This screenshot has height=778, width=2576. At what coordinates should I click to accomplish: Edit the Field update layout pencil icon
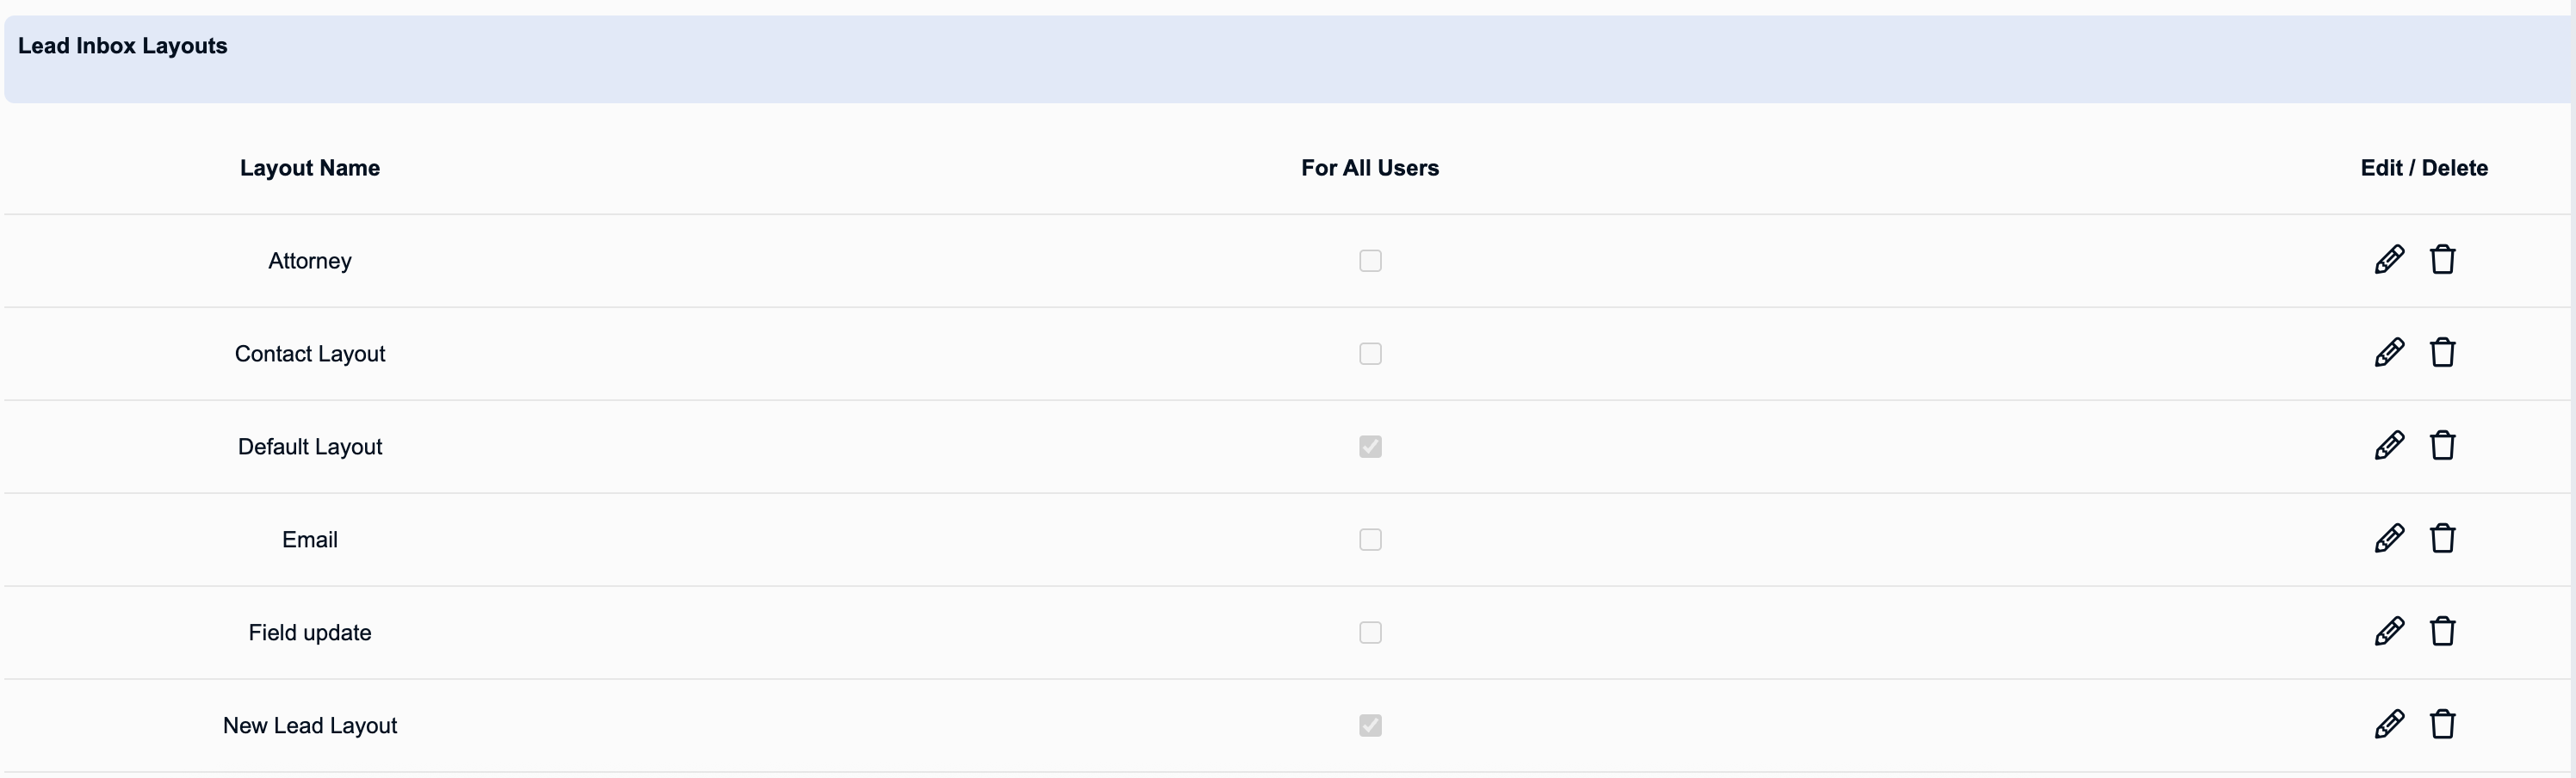pos(2389,632)
